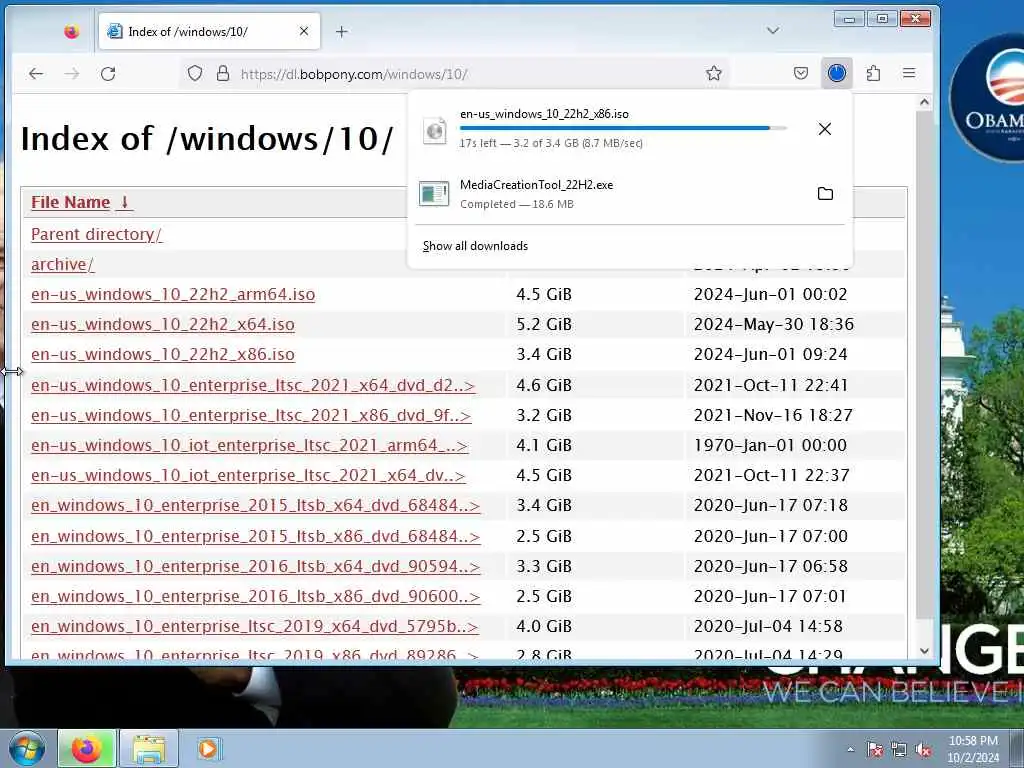
Task: Open the Windows Start orb
Action: (26, 748)
